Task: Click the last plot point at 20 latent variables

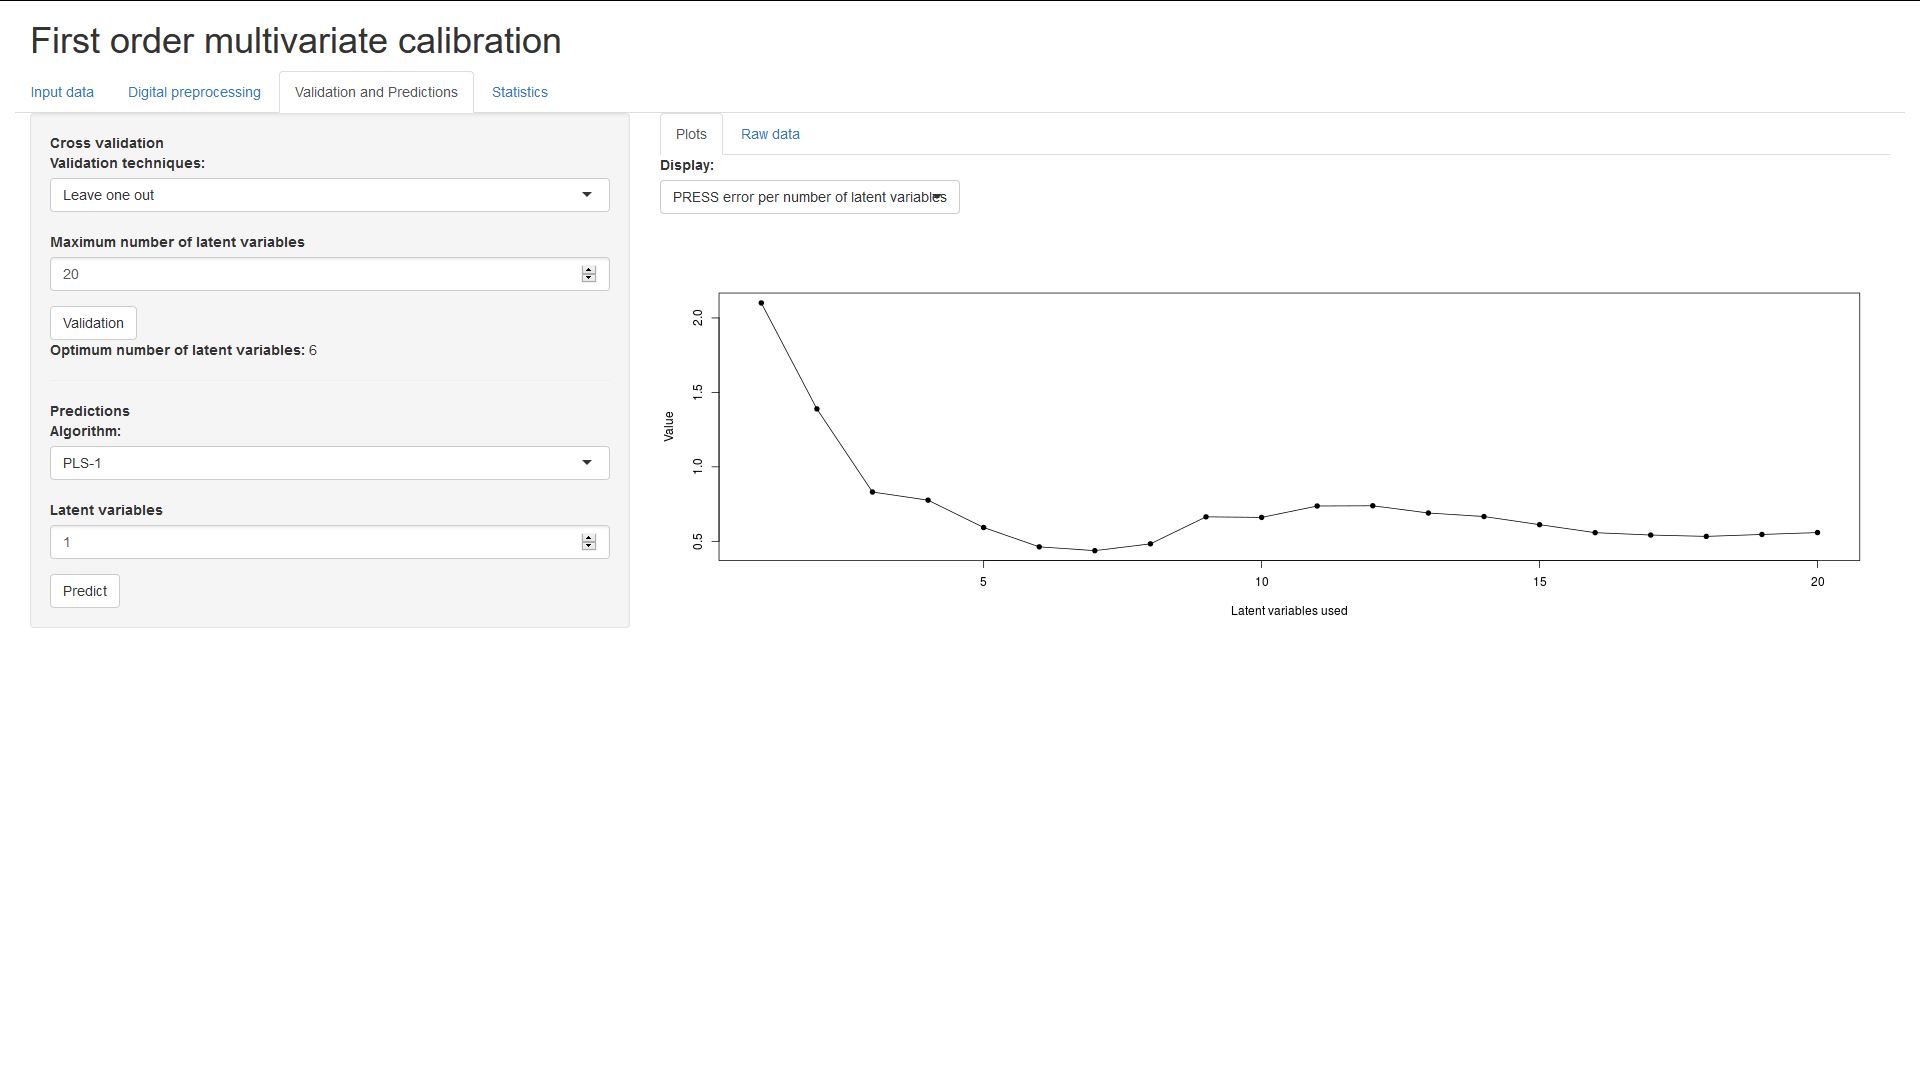Action: (x=1817, y=533)
